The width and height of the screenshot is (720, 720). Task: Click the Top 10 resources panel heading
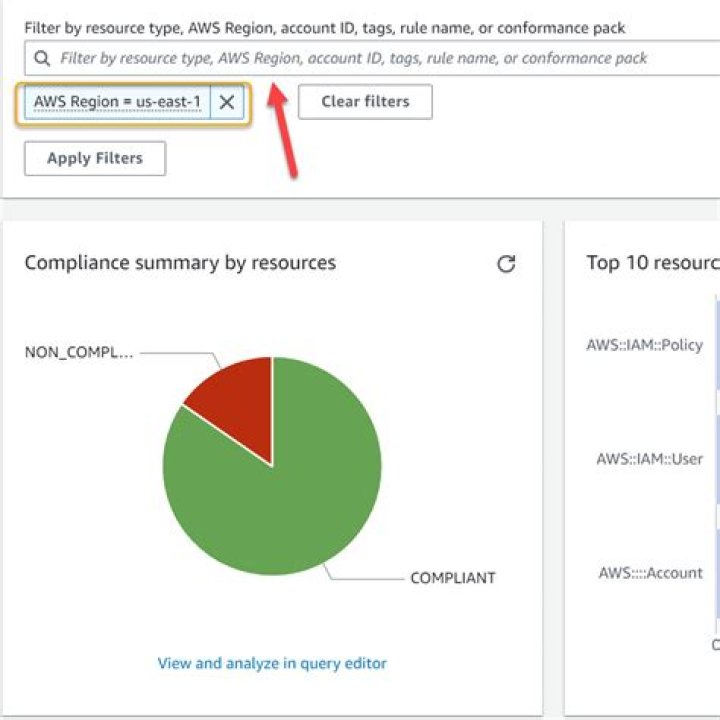tap(652, 263)
